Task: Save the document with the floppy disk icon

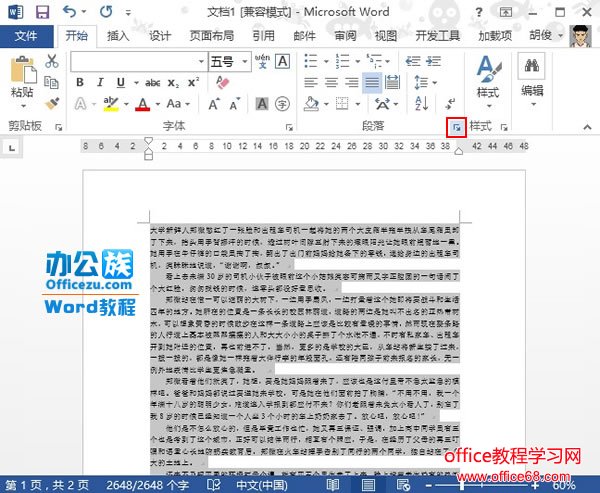Action: coord(42,12)
